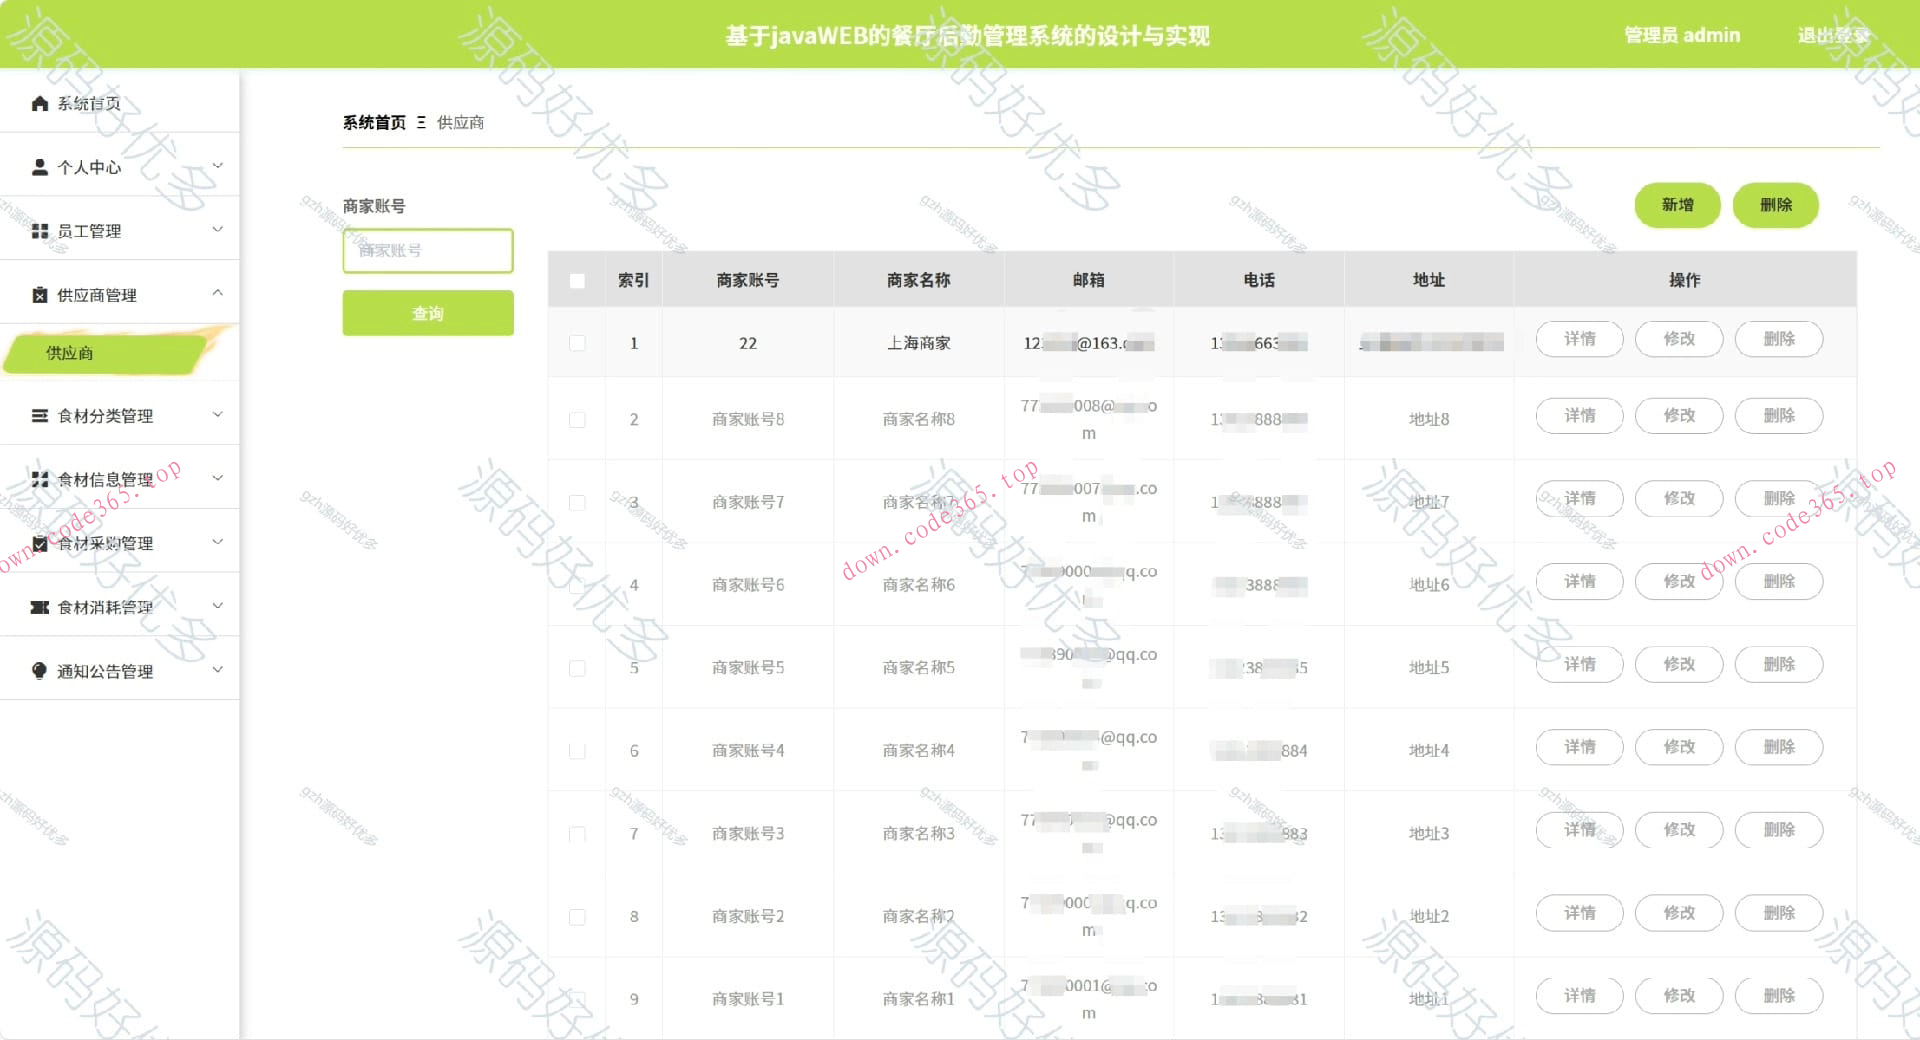Expand the 食材信息管理 chevron

click(x=218, y=478)
